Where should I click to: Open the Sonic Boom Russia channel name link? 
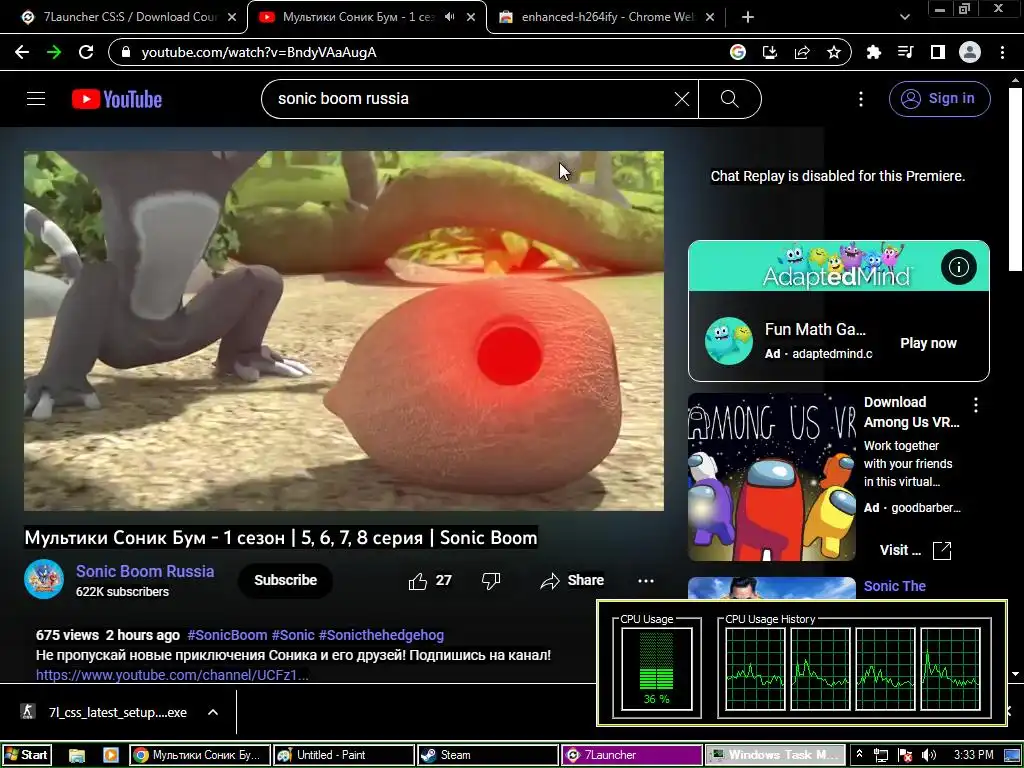145,571
